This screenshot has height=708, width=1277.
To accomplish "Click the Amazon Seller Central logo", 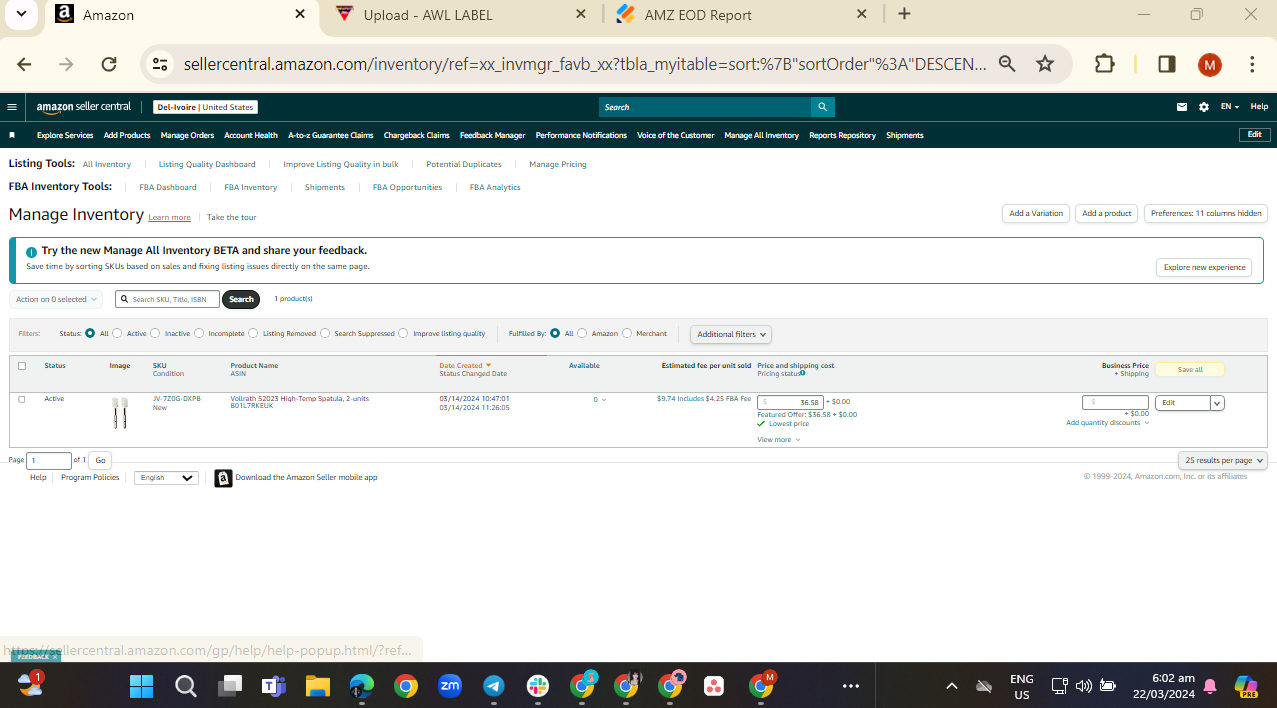I will [84, 107].
